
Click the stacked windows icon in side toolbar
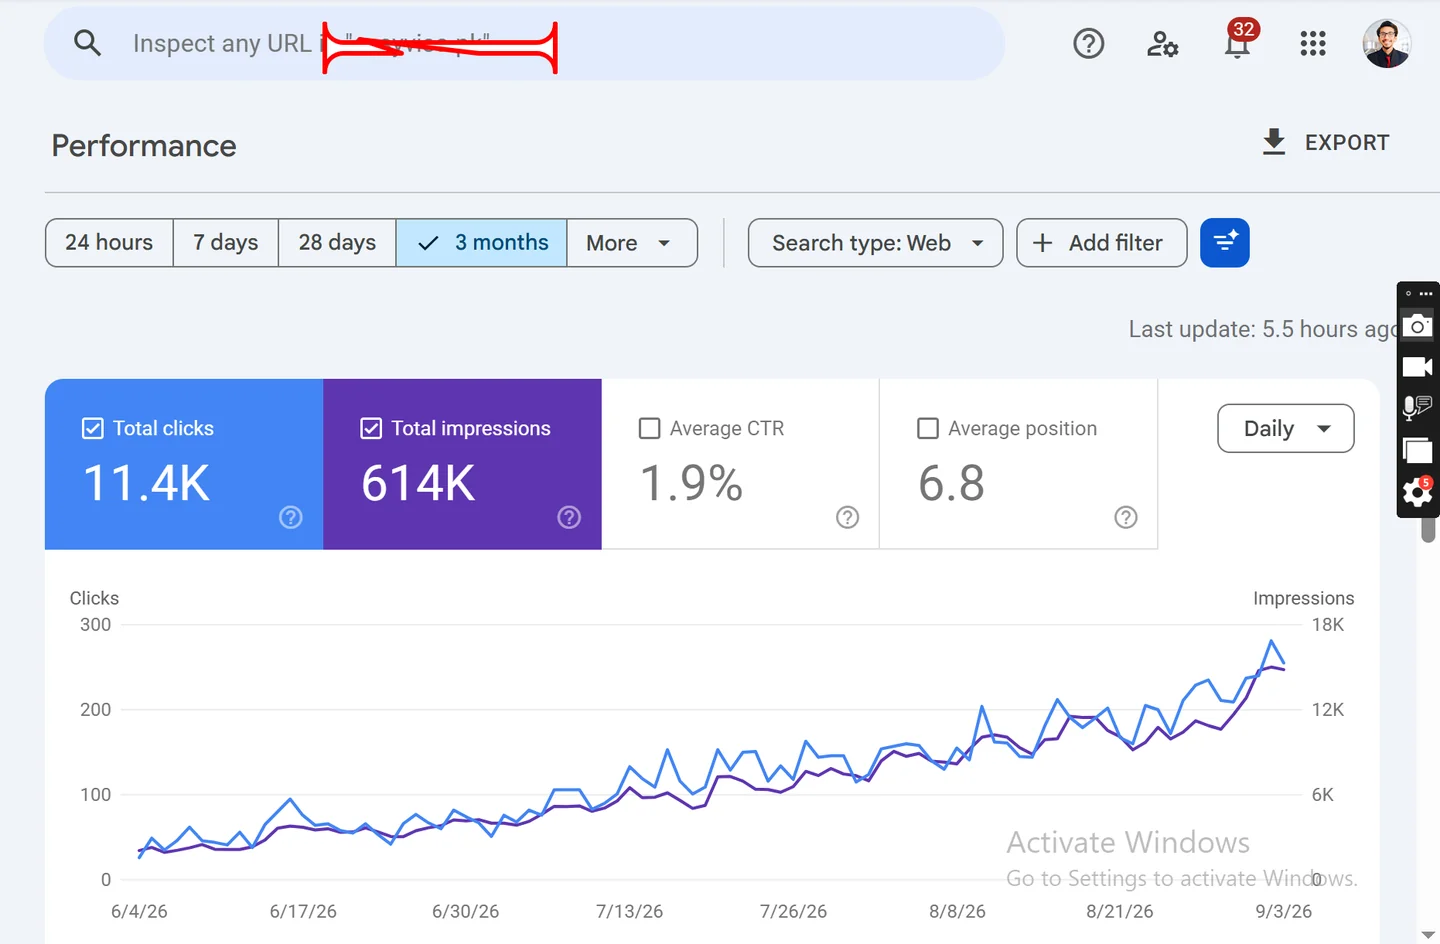pyautogui.click(x=1417, y=451)
